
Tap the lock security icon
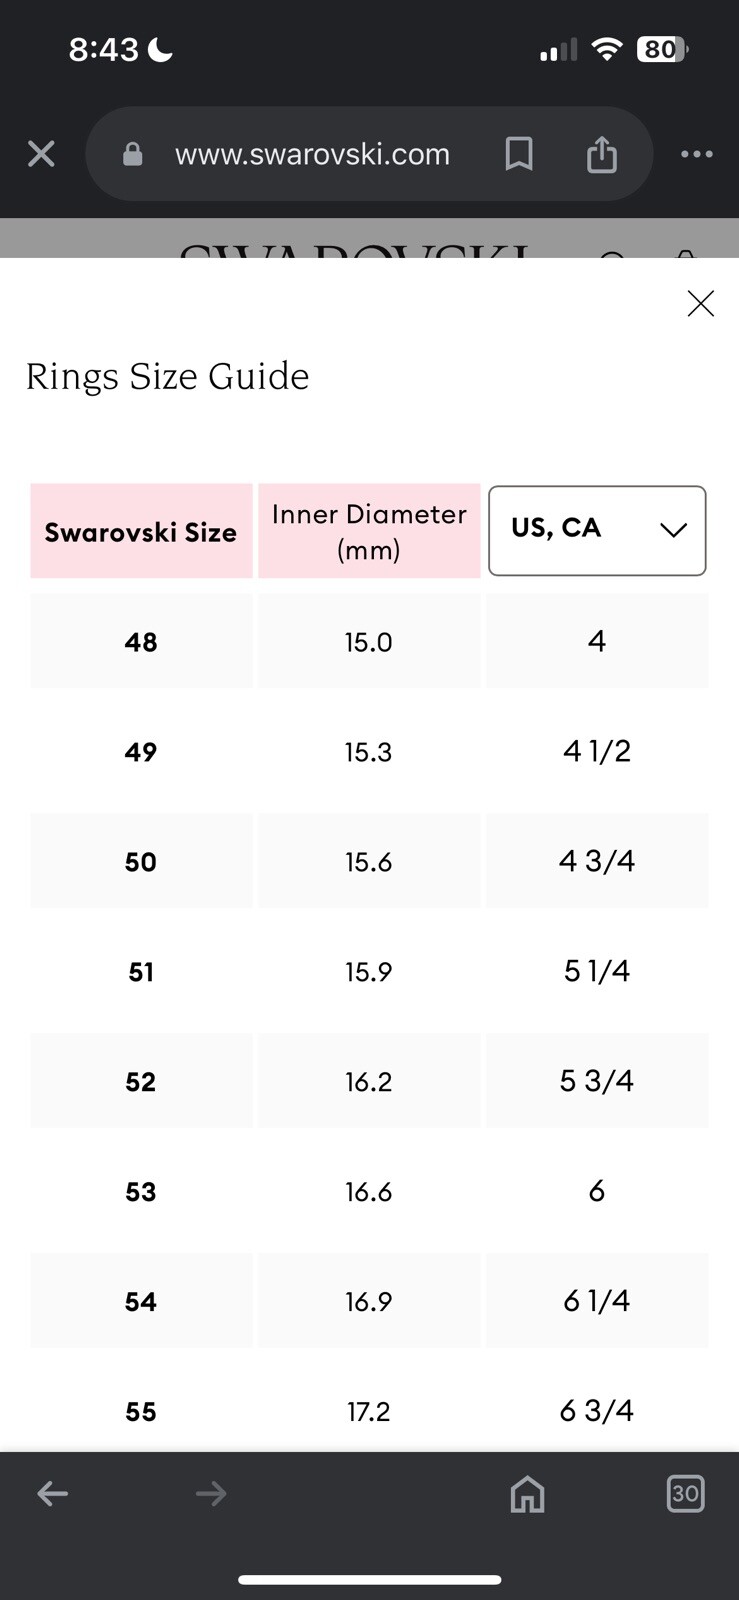tap(132, 154)
